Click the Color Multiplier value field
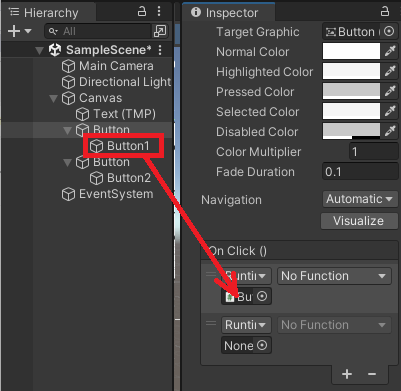Image resolution: width=401 pixels, height=391 pixels. (373, 152)
